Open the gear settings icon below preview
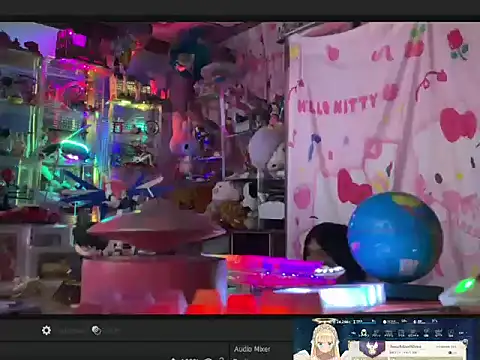Screen dimensions: 480x360 (46, 330)
